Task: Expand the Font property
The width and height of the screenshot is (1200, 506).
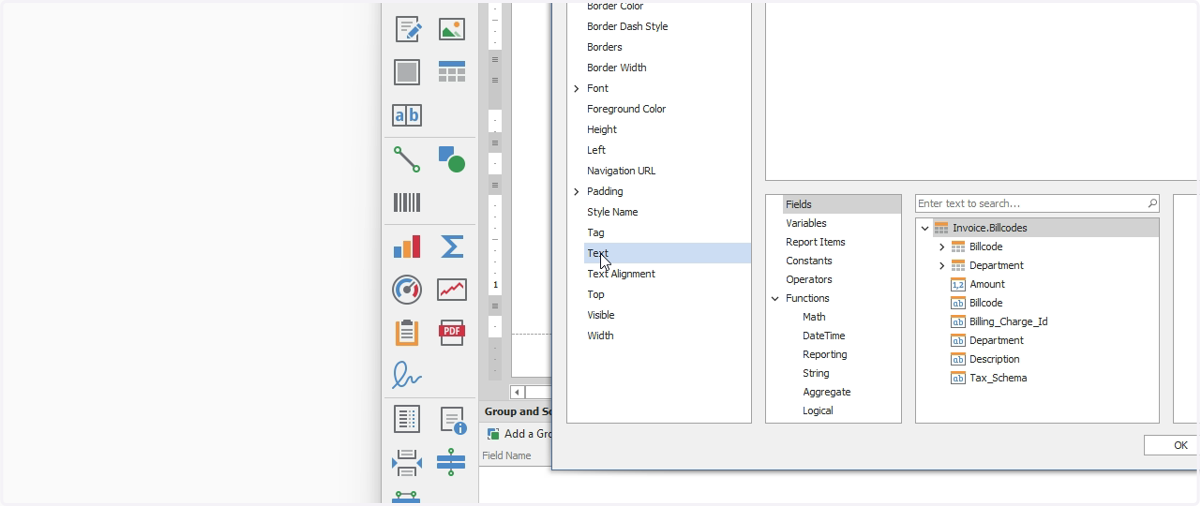Action: click(x=577, y=89)
